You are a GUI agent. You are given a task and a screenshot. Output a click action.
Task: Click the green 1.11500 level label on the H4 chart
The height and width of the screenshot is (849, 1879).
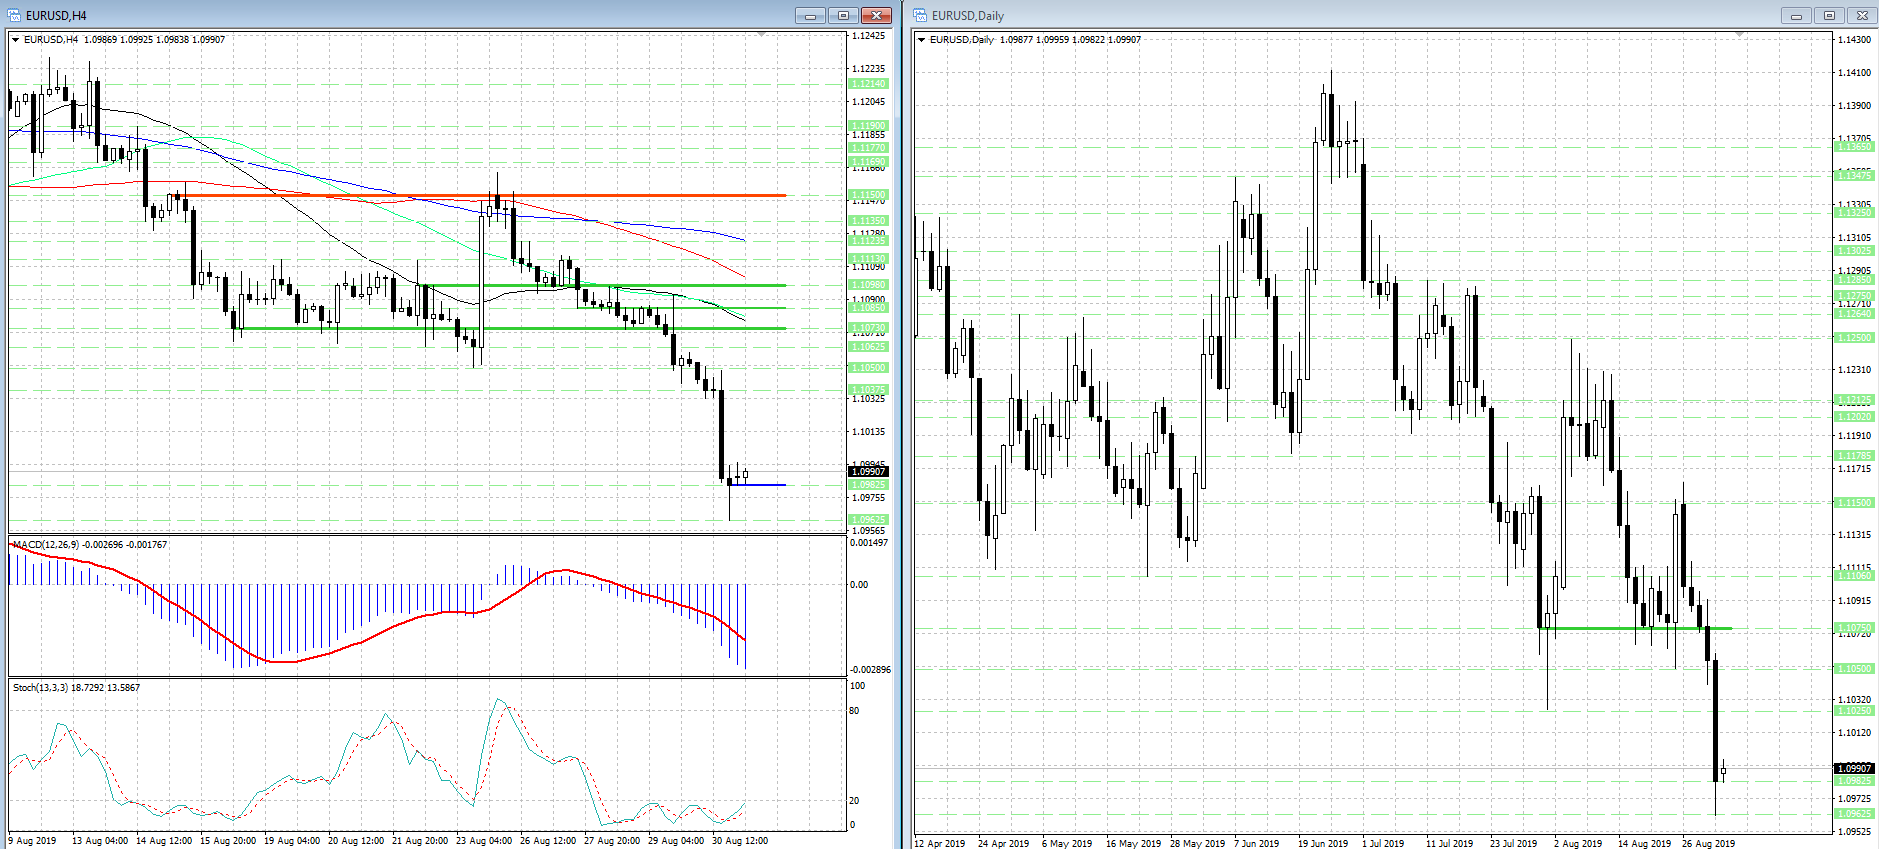pyautogui.click(x=868, y=195)
